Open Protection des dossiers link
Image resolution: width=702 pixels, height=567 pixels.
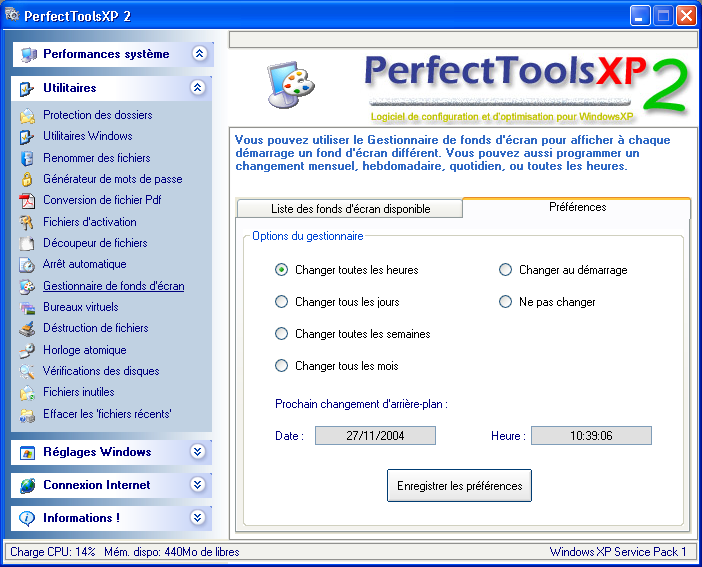(x=98, y=115)
